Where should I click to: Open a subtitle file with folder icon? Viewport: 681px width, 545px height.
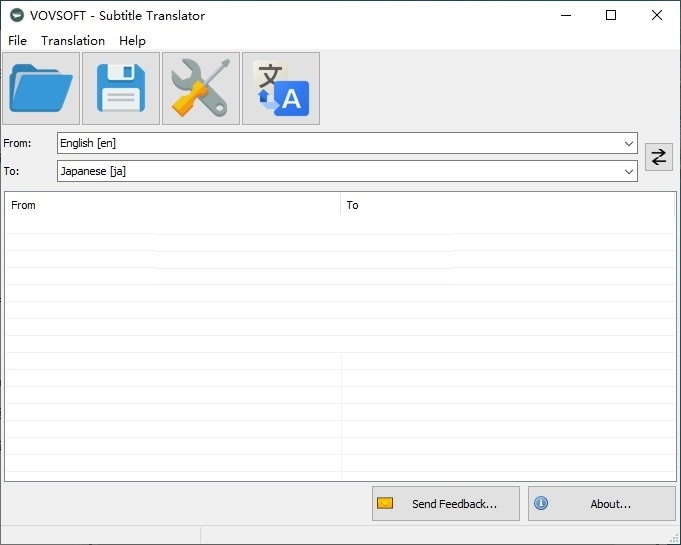(x=41, y=89)
